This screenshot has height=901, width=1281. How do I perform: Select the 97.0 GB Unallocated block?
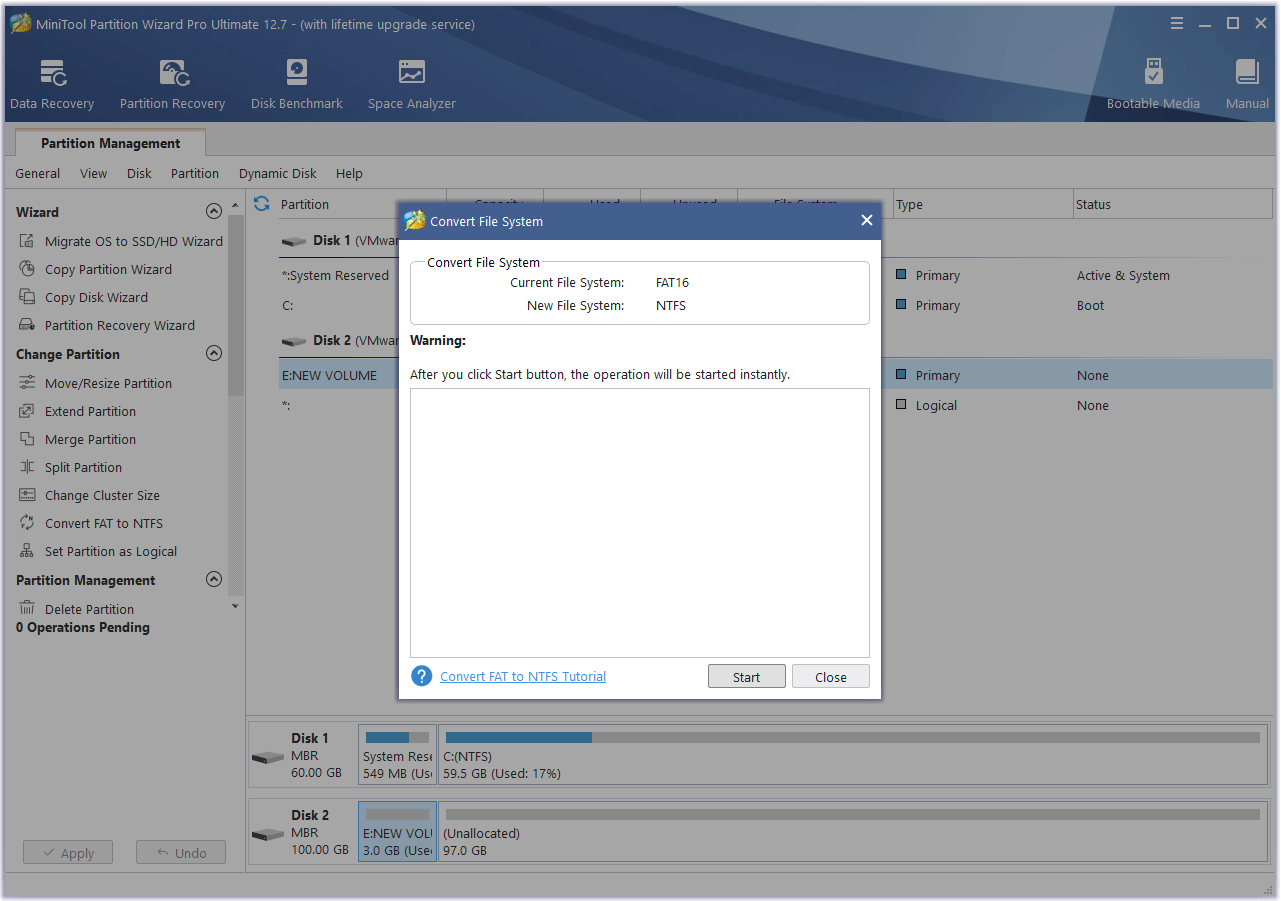(853, 832)
